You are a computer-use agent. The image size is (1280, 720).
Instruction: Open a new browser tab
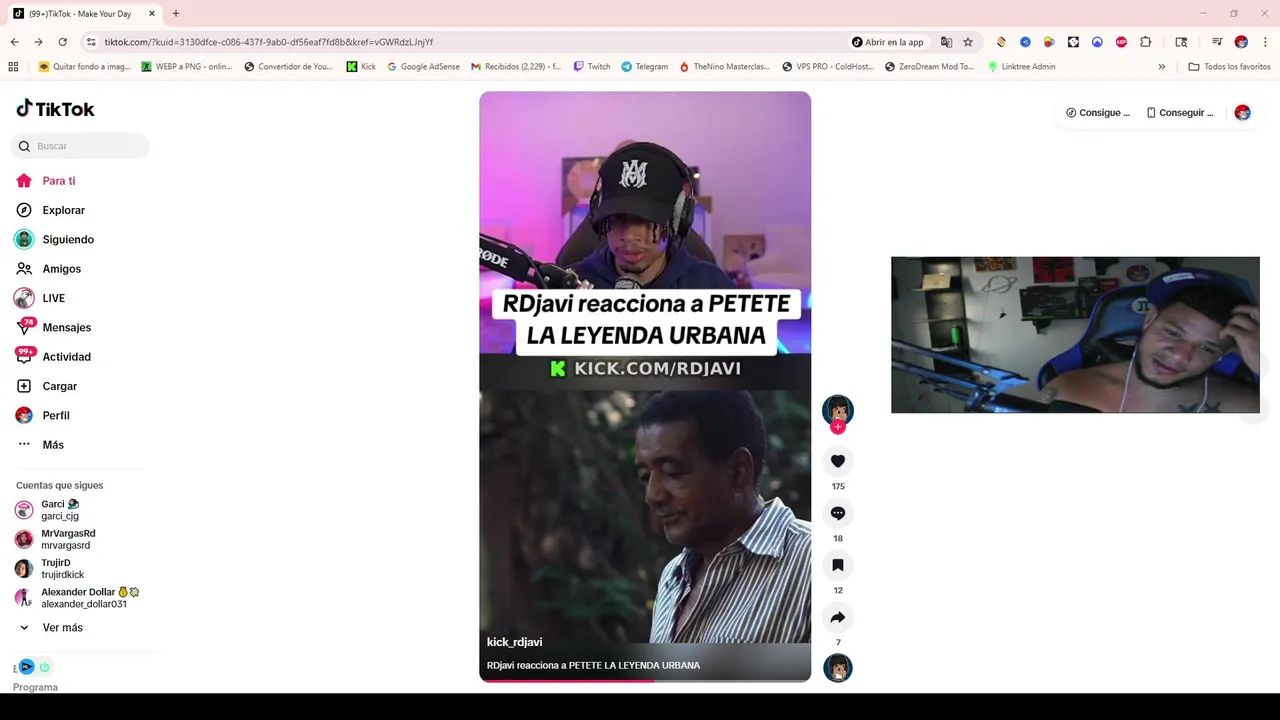176,14
